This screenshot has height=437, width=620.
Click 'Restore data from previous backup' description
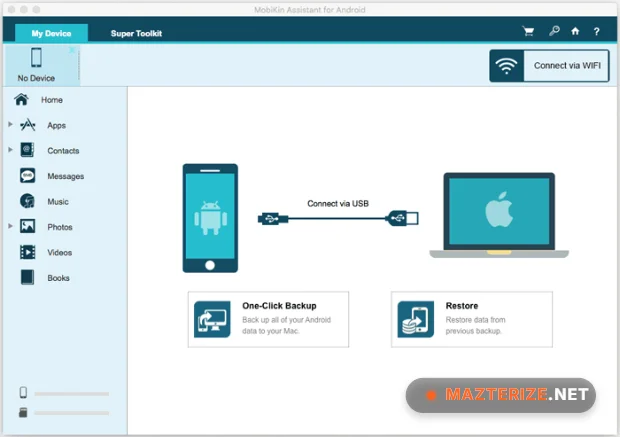(475, 325)
